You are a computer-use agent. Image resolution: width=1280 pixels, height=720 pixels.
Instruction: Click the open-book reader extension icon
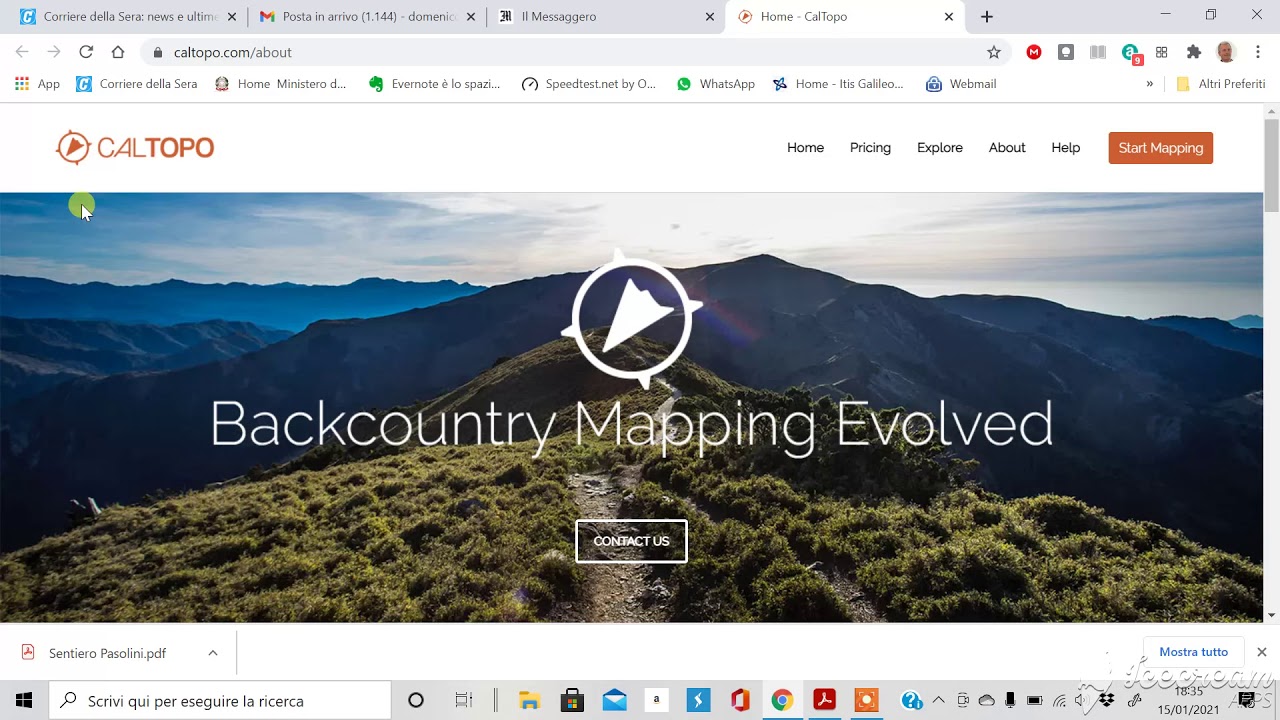tap(1098, 52)
